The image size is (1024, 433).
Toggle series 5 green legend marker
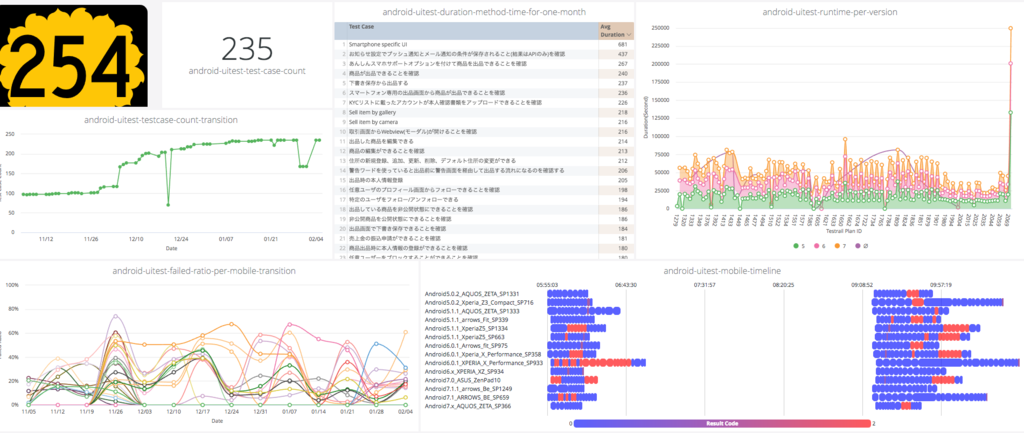point(795,246)
